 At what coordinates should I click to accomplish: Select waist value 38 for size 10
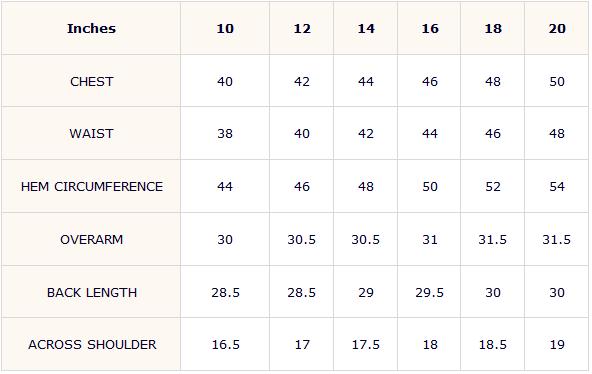[225, 134]
